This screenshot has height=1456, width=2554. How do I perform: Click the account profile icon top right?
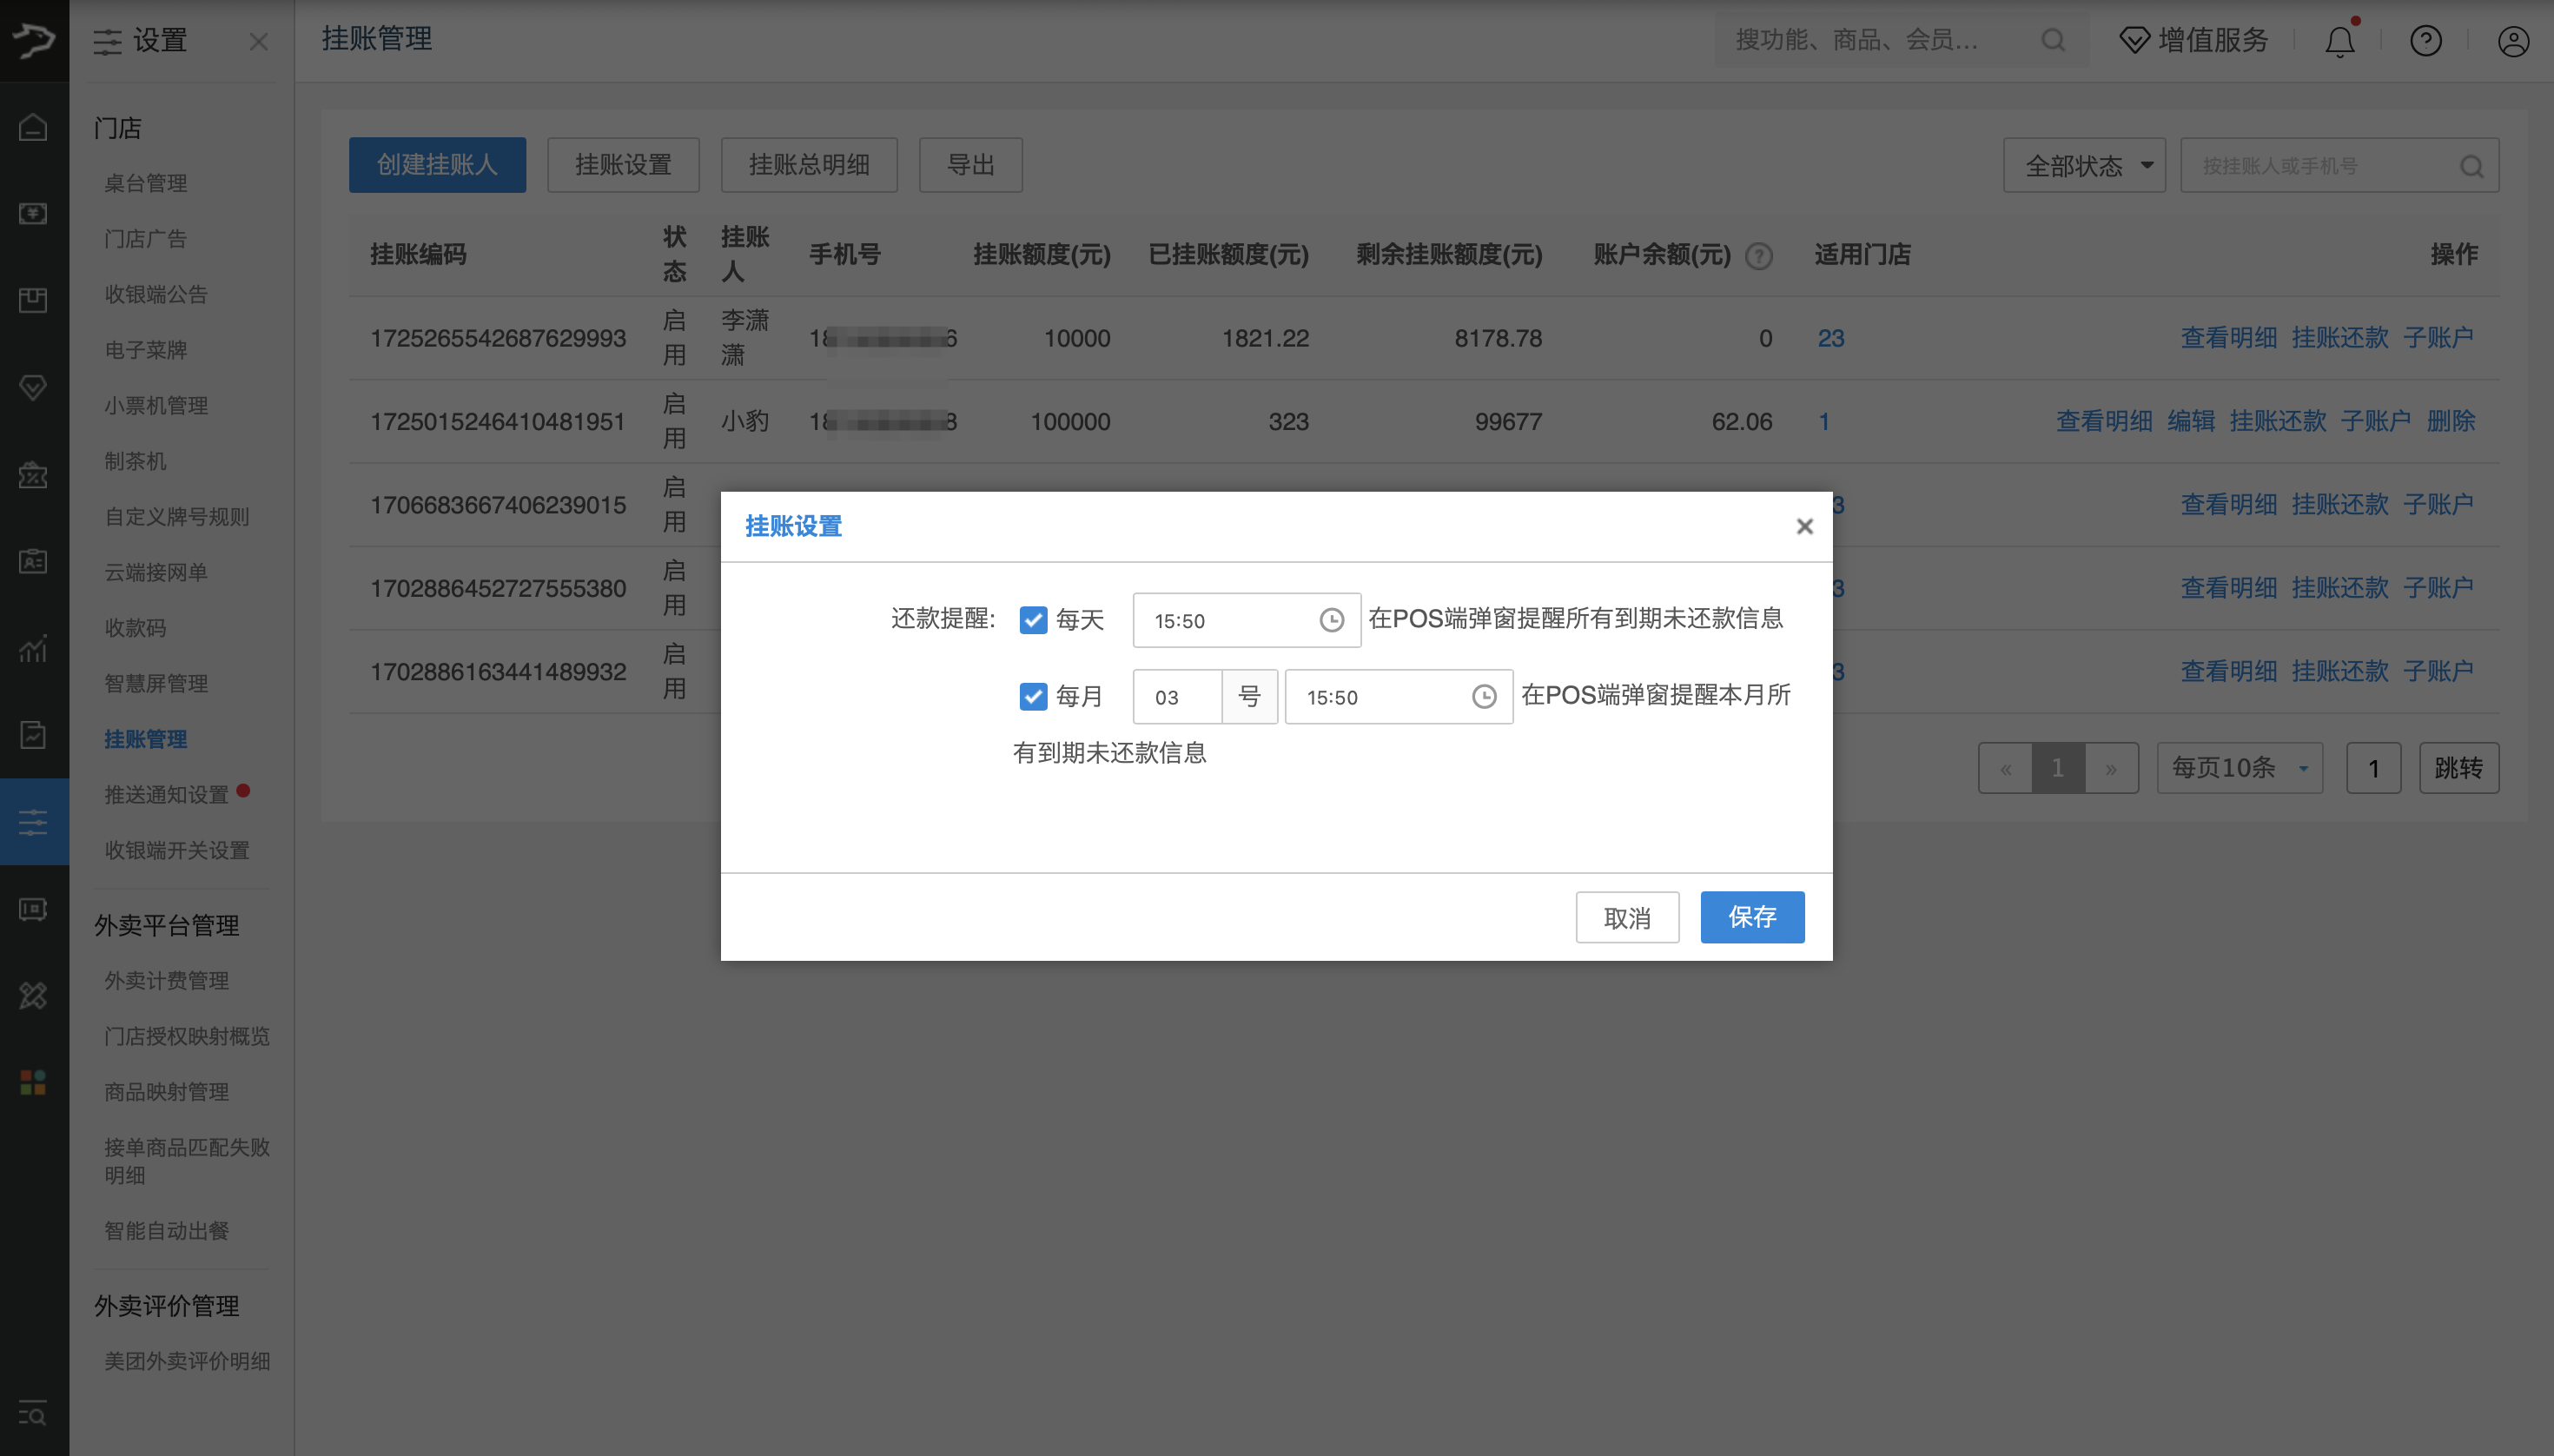[2512, 40]
